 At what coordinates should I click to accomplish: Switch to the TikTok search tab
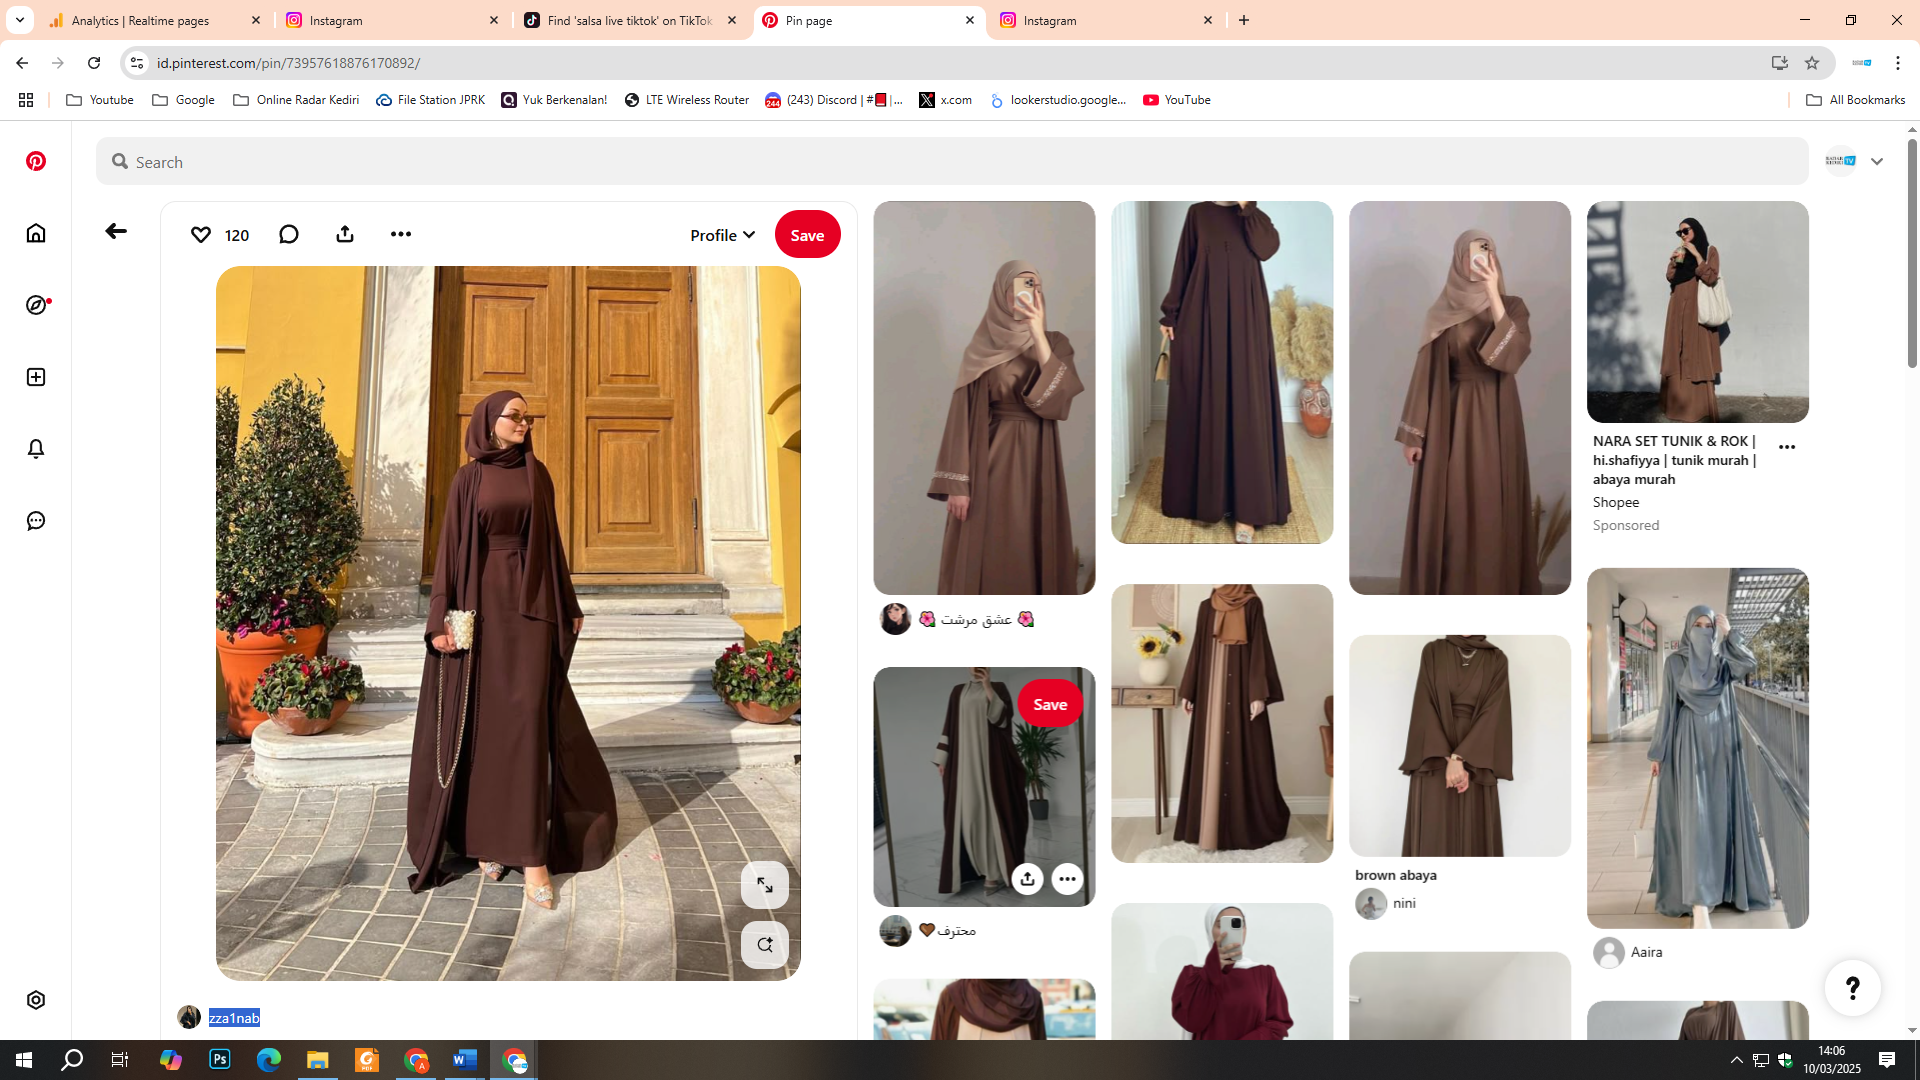point(632,20)
